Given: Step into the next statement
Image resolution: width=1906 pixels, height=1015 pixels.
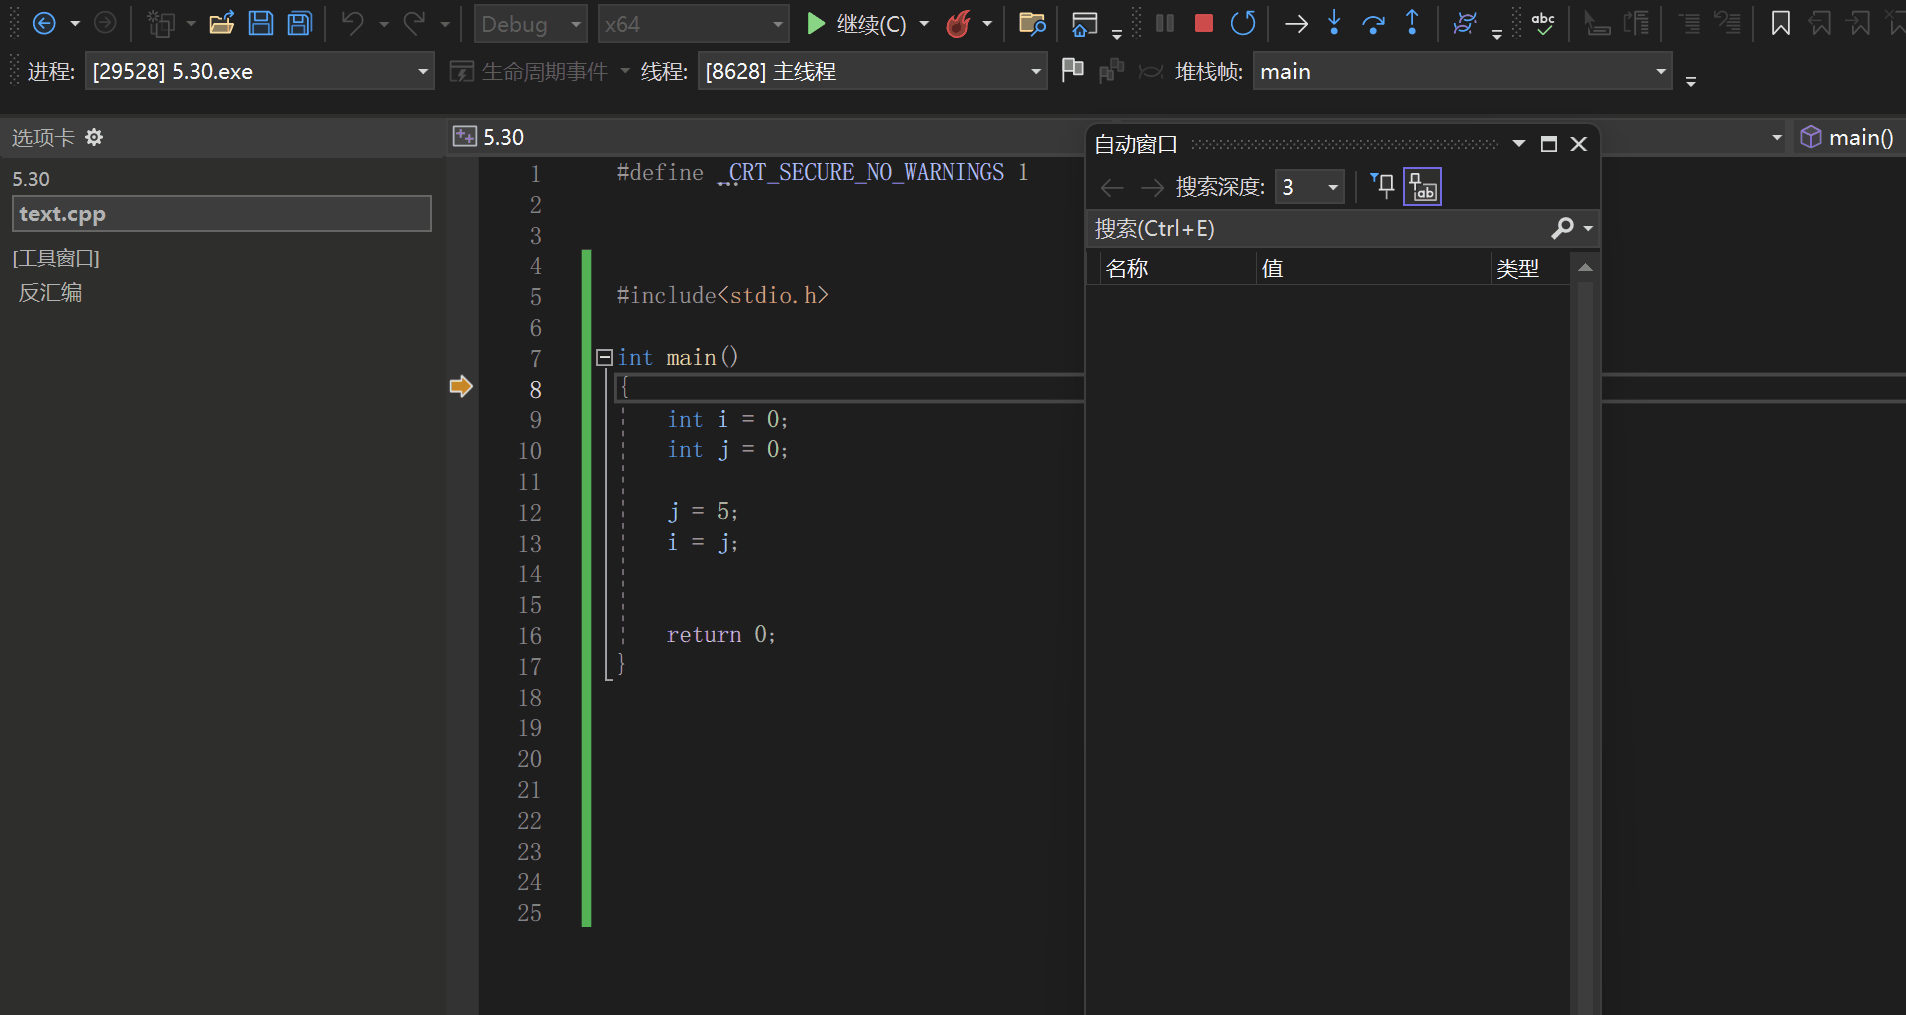Looking at the screenshot, I should [1334, 23].
